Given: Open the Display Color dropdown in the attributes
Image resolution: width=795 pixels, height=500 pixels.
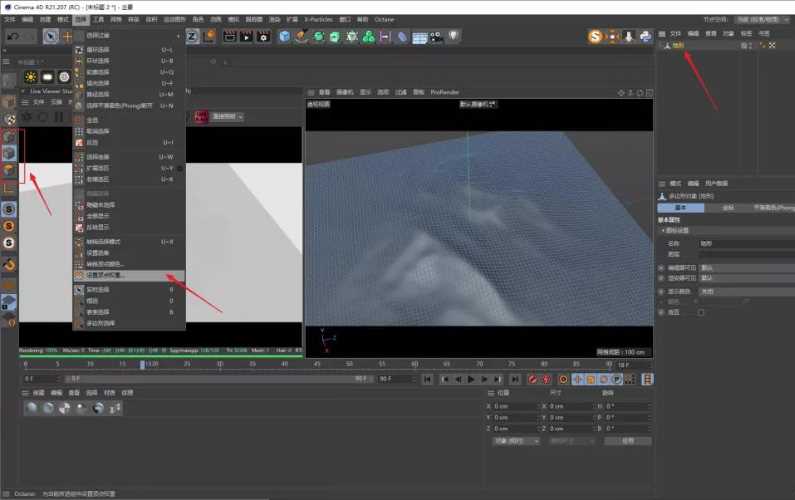Looking at the screenshot, I should tap(746, 292).
